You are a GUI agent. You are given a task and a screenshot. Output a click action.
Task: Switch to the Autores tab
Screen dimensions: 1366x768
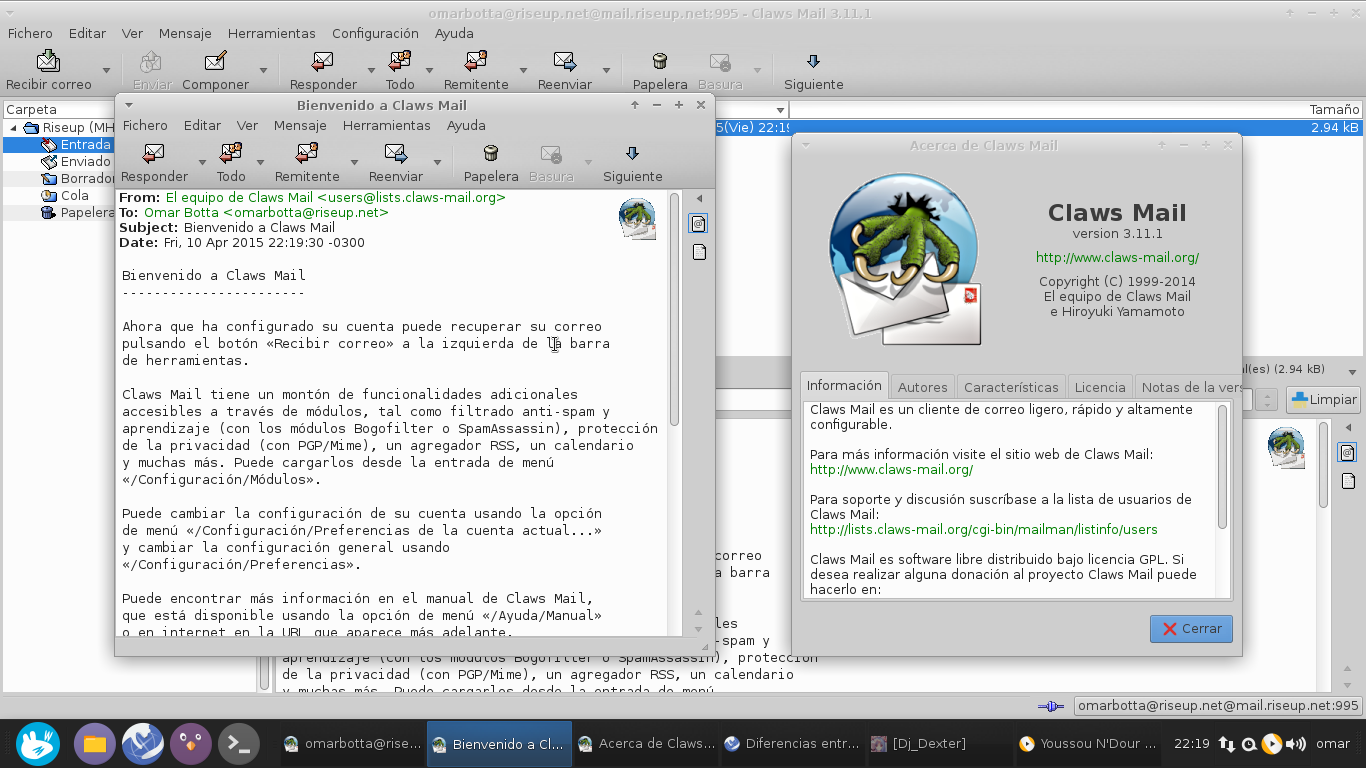922,387
